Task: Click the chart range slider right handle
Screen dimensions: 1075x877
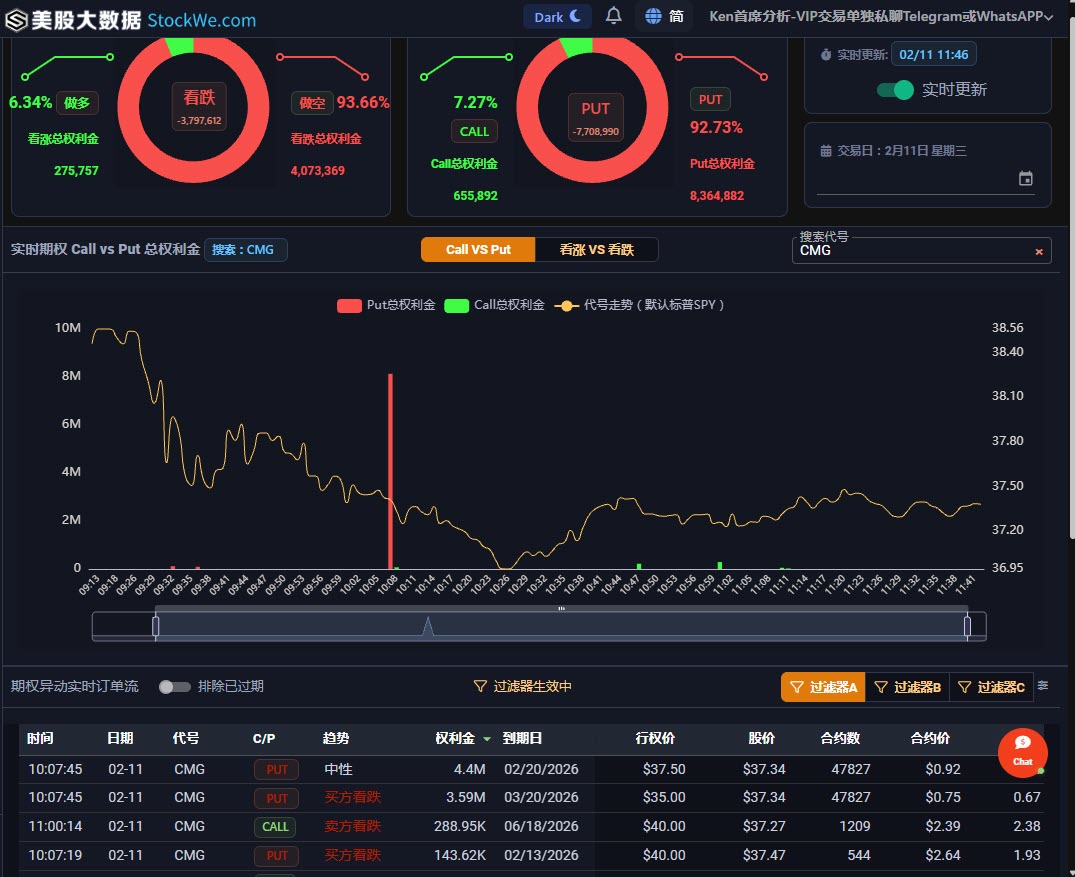Action: coord(967,626)
